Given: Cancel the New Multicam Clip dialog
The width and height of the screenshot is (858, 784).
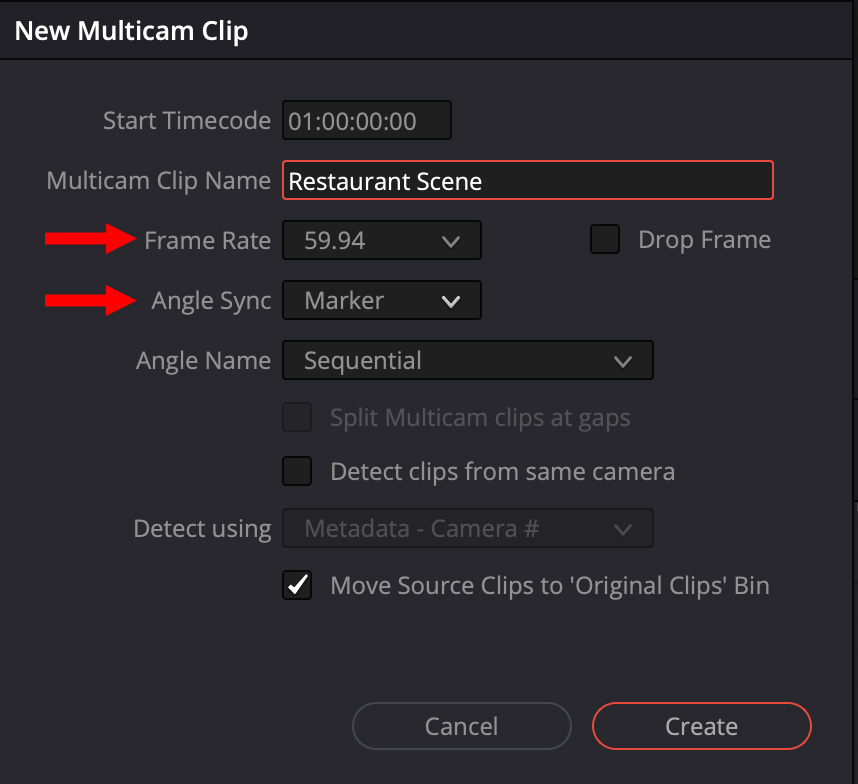Looking at the screenshot, I should (462, 726).
